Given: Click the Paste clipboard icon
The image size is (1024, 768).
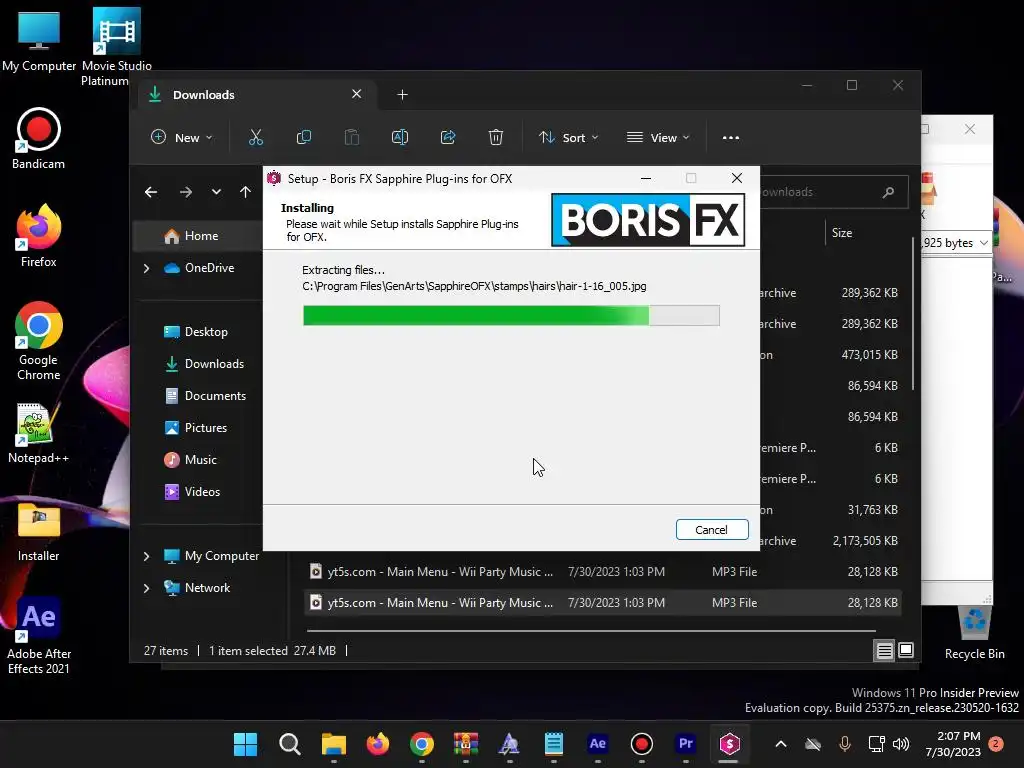Looking at the screenshot, I should 351,138.
